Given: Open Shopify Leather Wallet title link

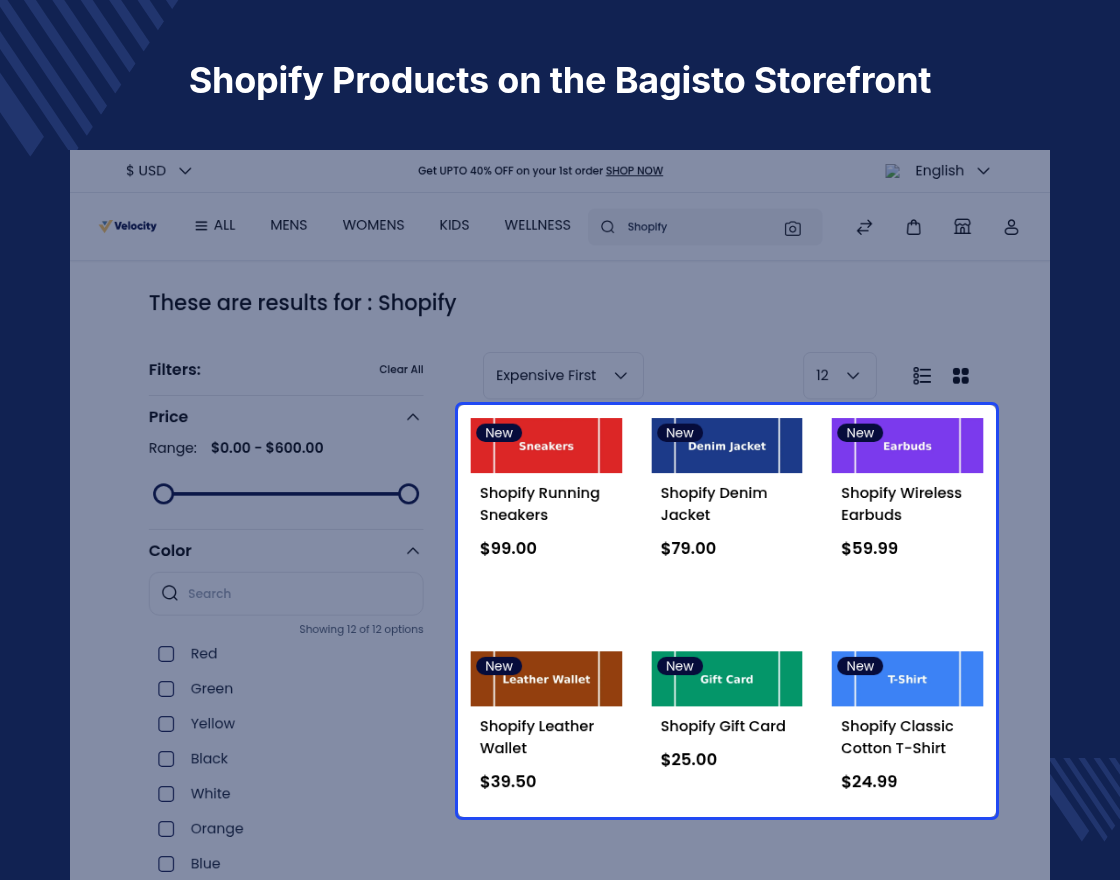Looking at the screenshot, I should click(536, 737).
